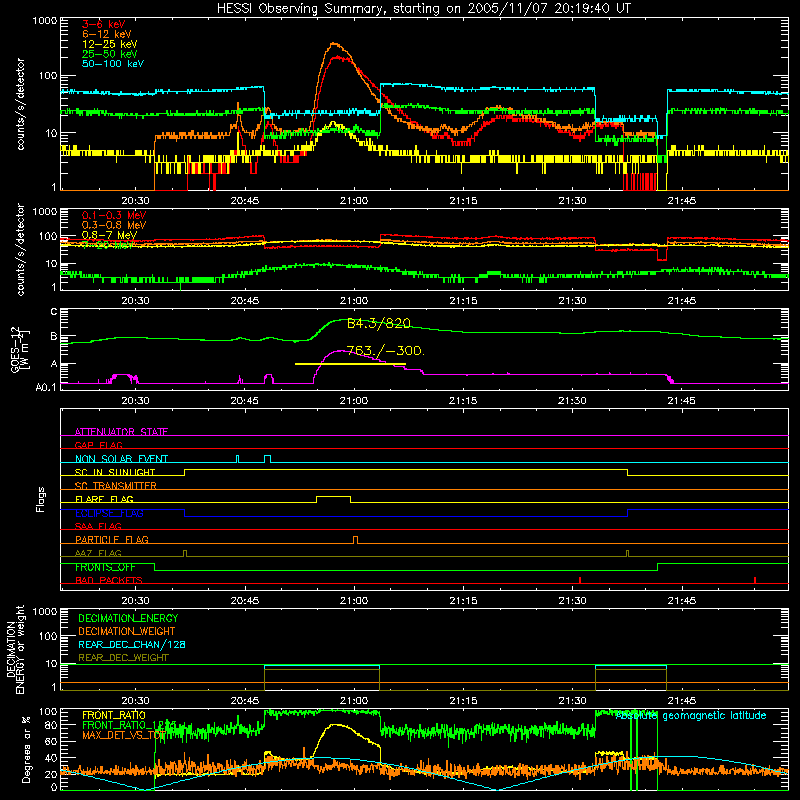Click 21:15 tick label under the GOES panel
The width and height of the screenshot is (800, 800).
point(463,401)
